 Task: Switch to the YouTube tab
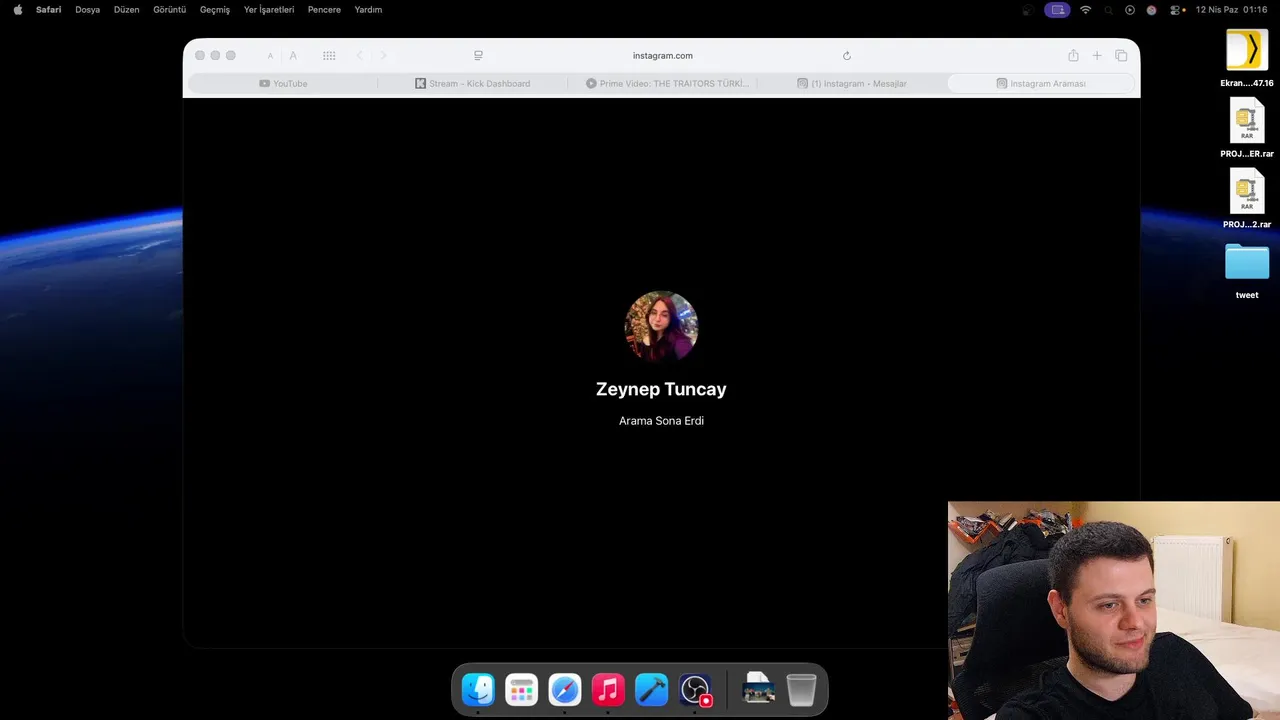pos(283,84)
